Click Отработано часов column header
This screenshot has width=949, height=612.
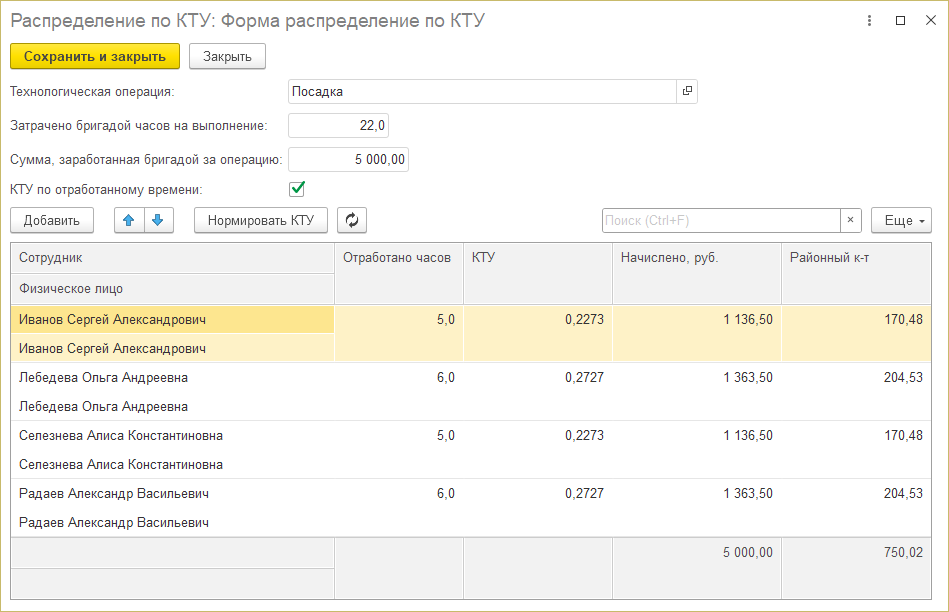(x=399, y=274)
